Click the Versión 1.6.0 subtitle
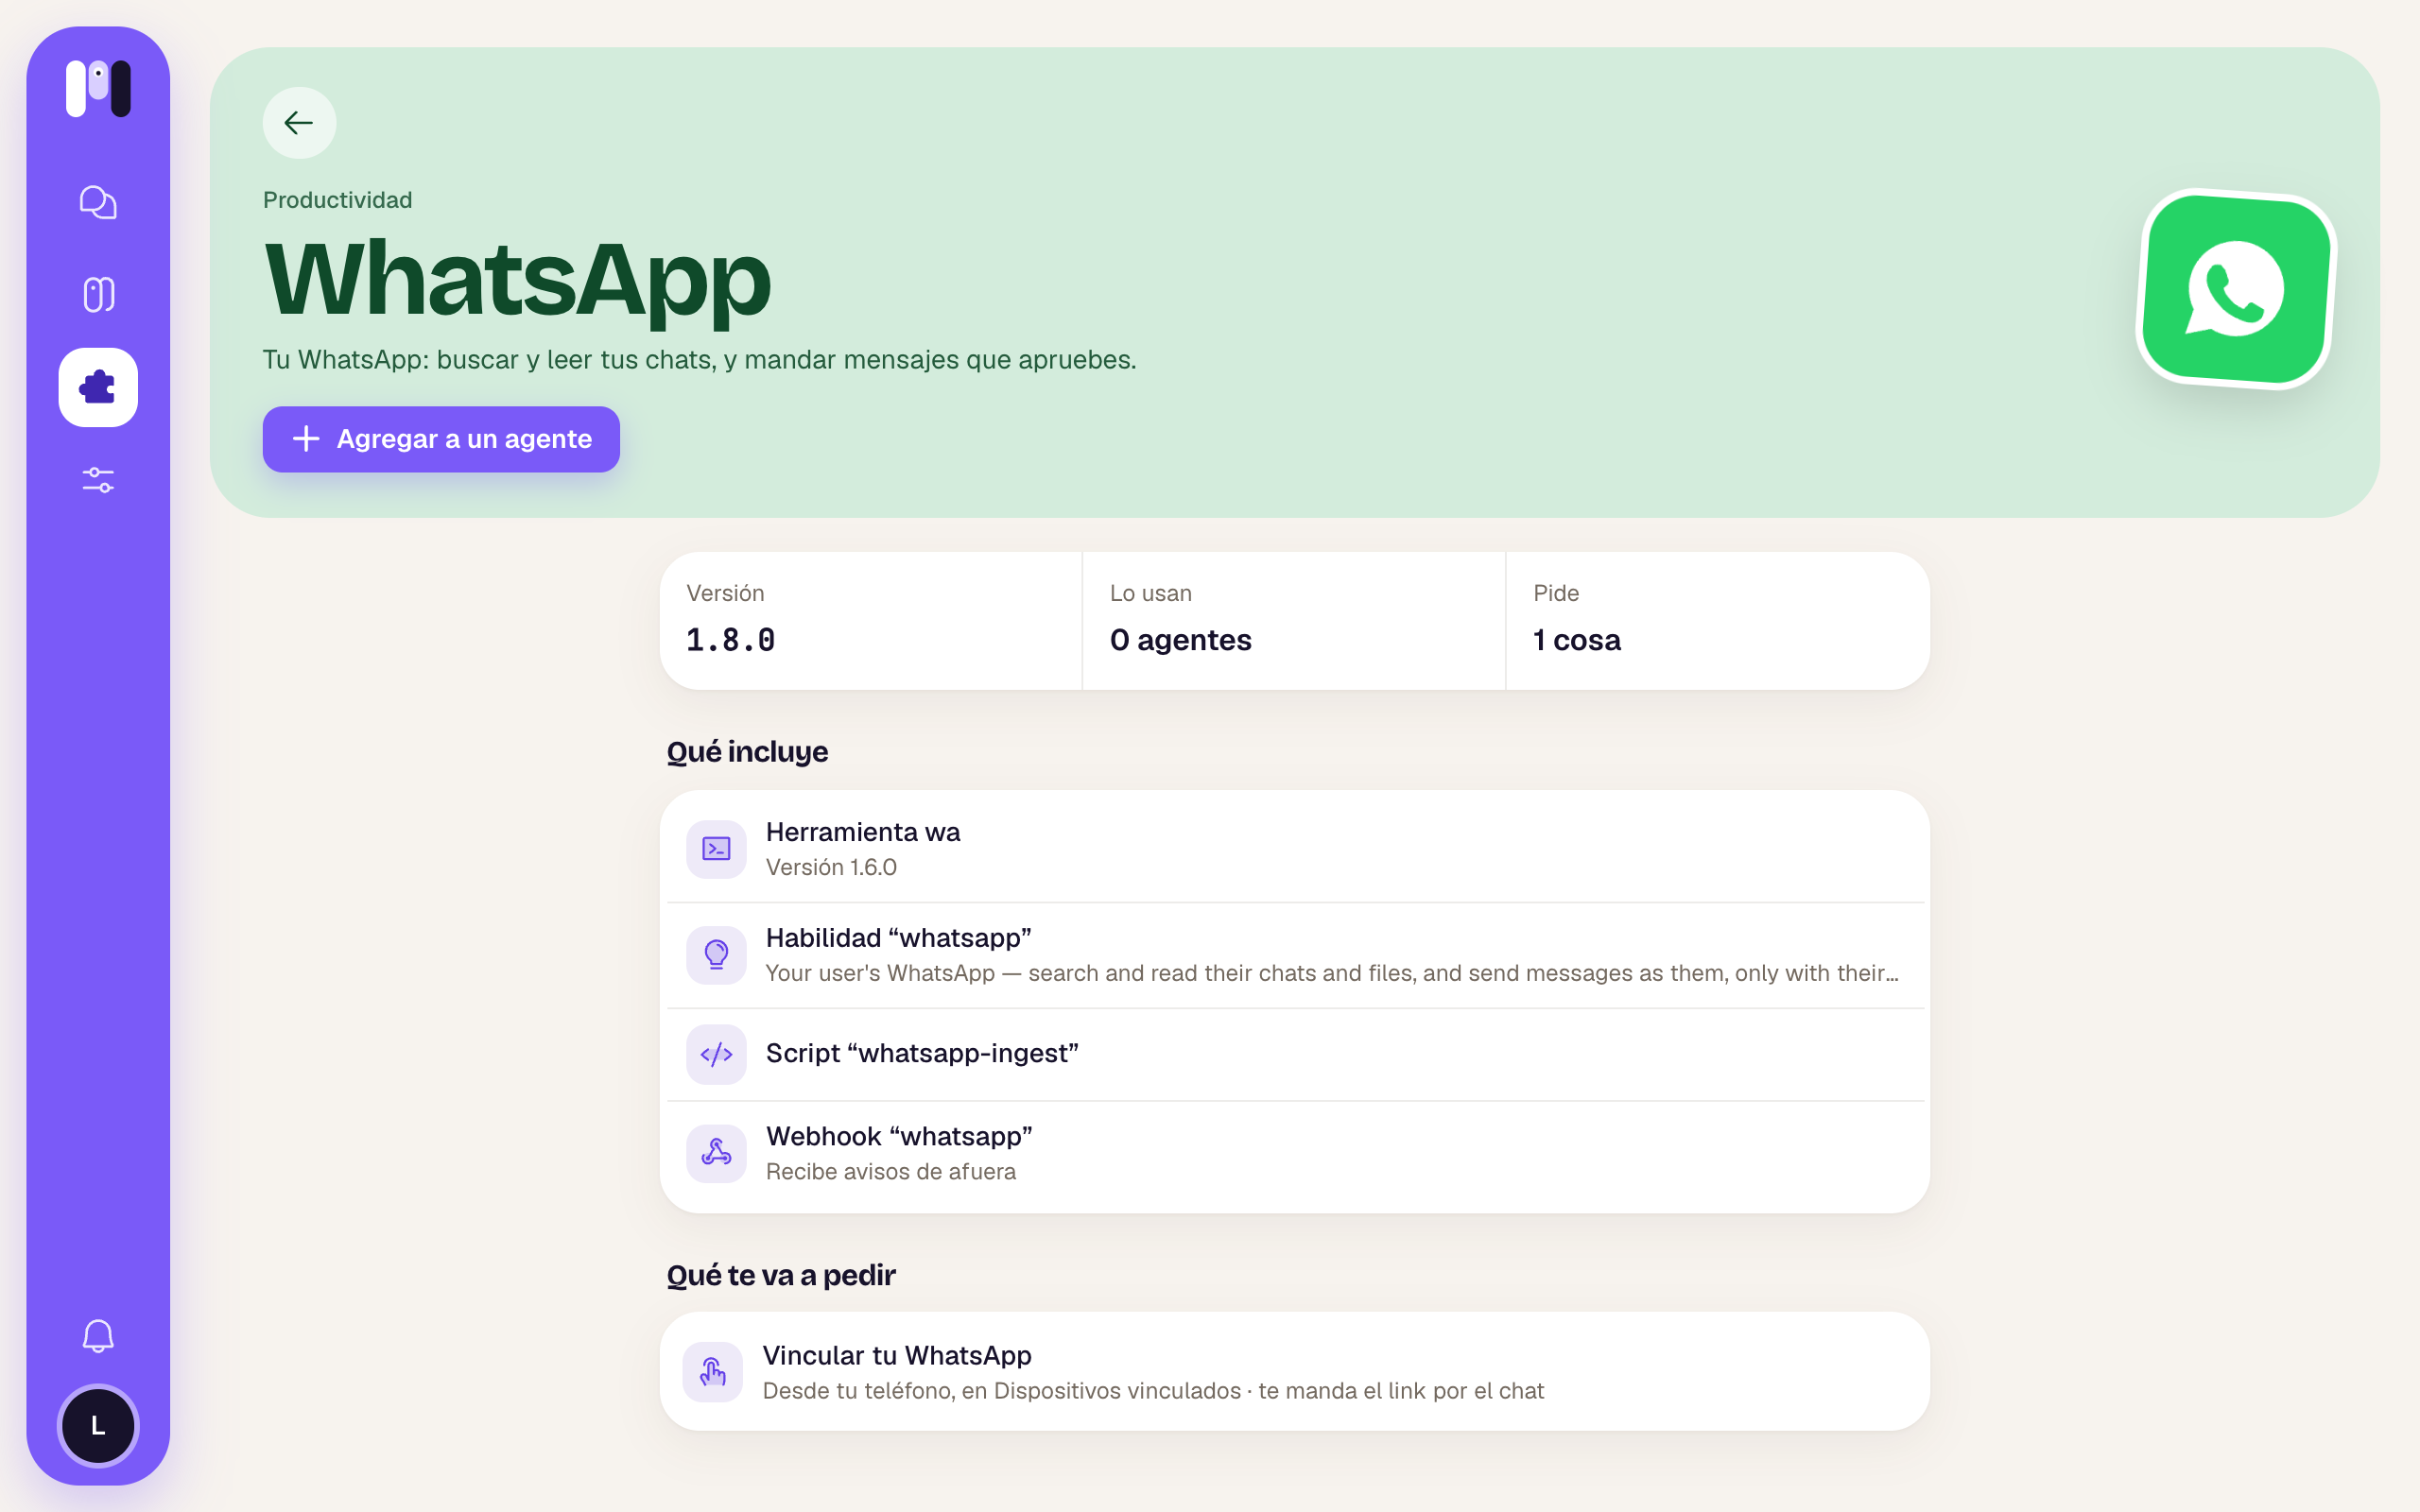Viewport: 2420px width, 1512px height. pyautogui.click(x=831, y=868)
